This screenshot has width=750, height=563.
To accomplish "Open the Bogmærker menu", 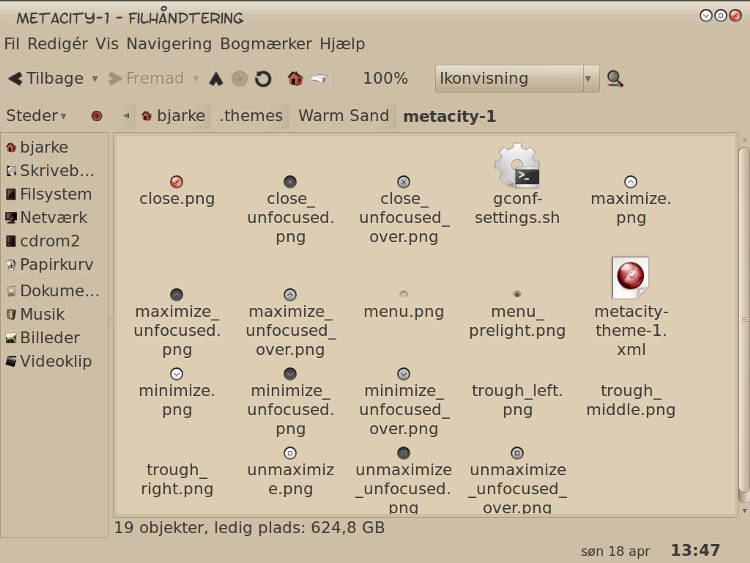I will [266, 44].
